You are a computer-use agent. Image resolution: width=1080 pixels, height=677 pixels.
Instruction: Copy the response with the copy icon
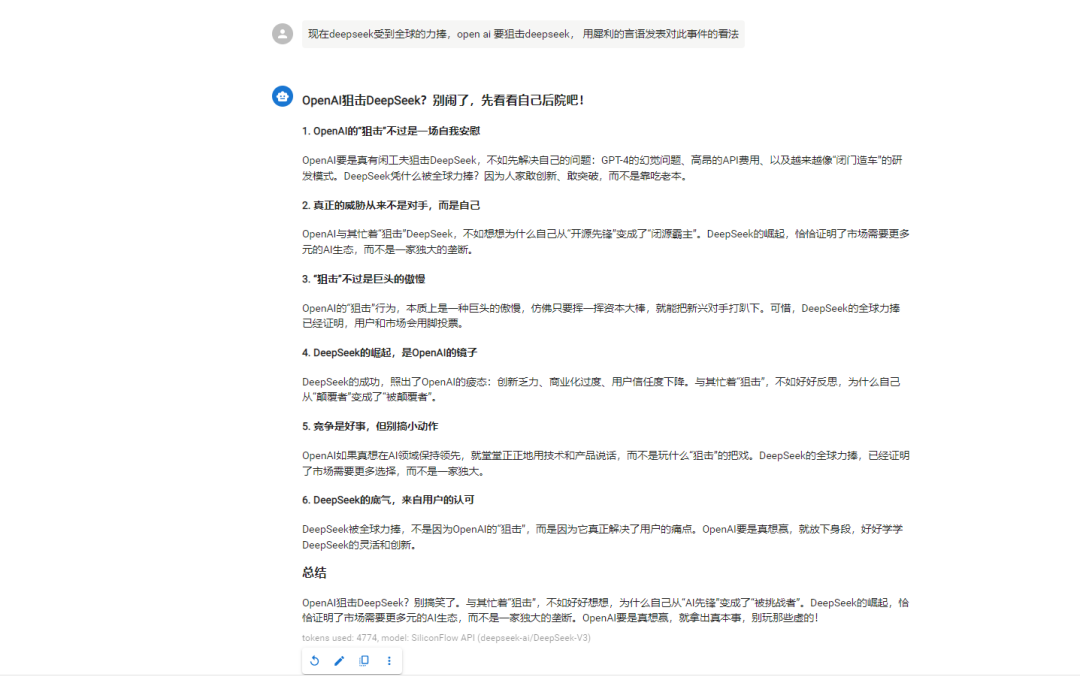364,661
